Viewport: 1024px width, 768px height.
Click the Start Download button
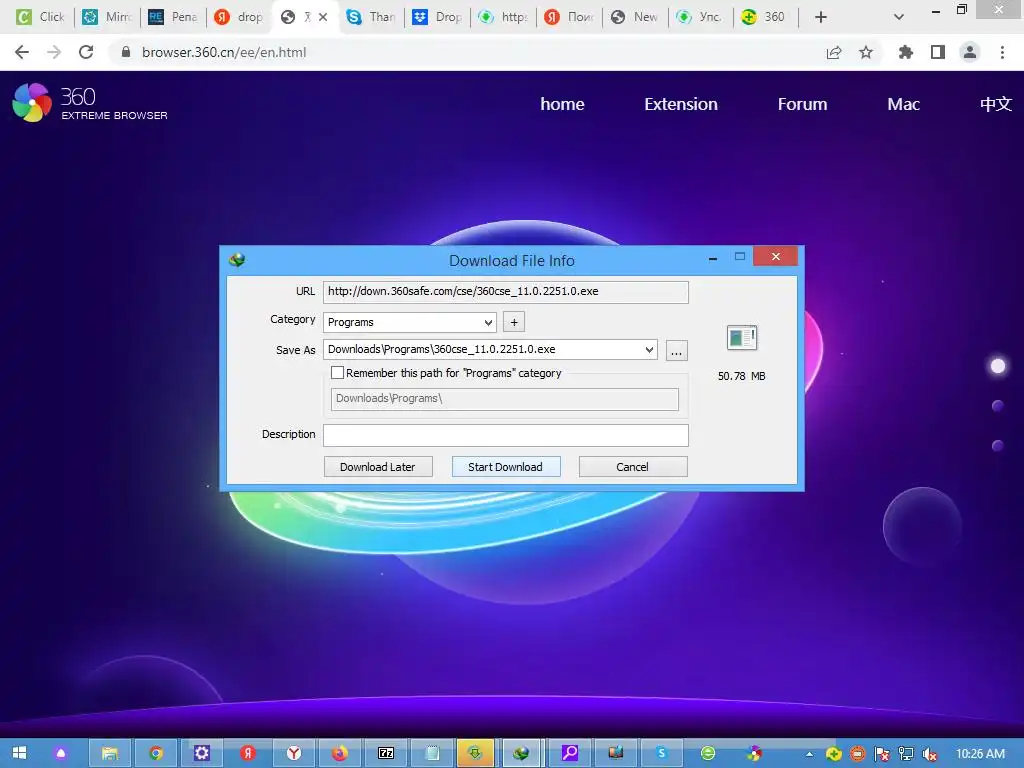(505, 467)
